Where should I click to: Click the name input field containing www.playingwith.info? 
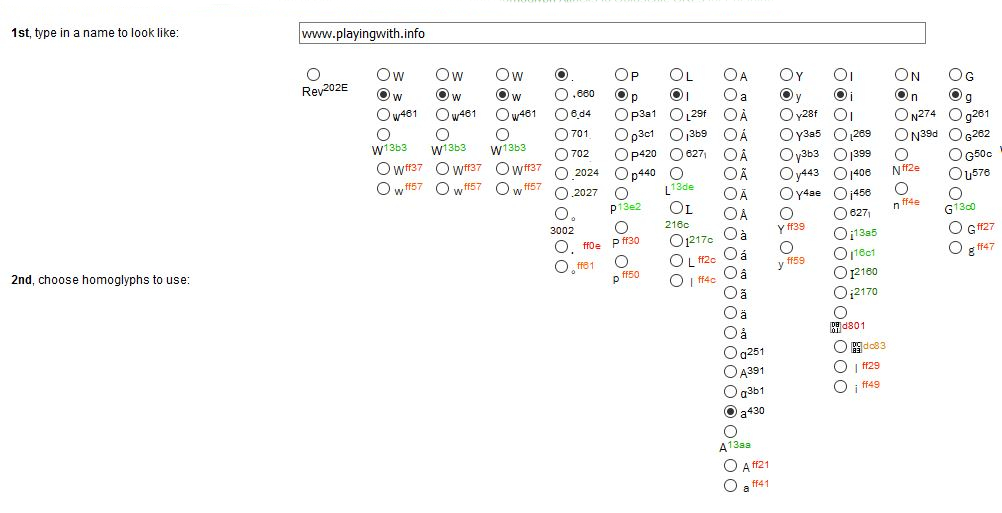coord(612,33)
